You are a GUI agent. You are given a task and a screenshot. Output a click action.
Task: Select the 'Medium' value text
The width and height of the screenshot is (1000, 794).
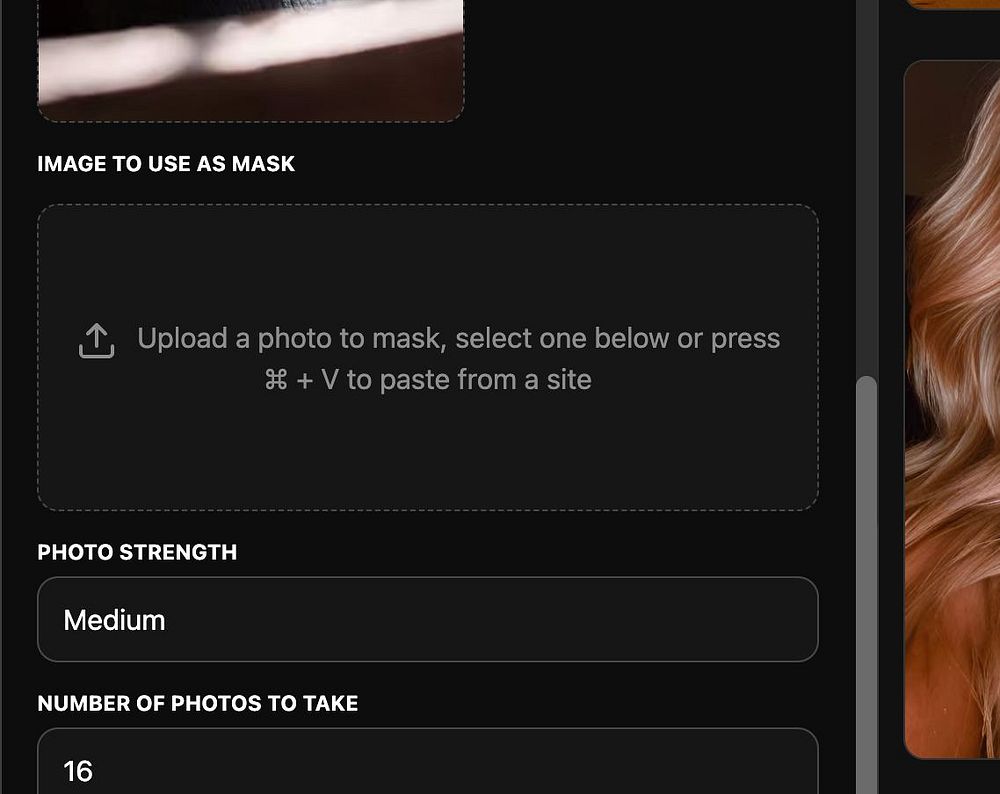click(114, 620)
